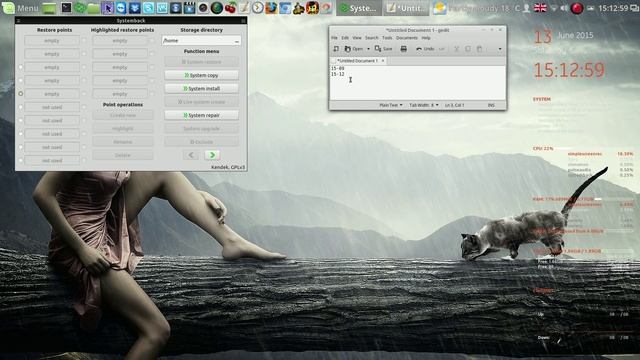Click the round clock launcher in the panel
Screen dimensions: 640x360
coord(258,8)
